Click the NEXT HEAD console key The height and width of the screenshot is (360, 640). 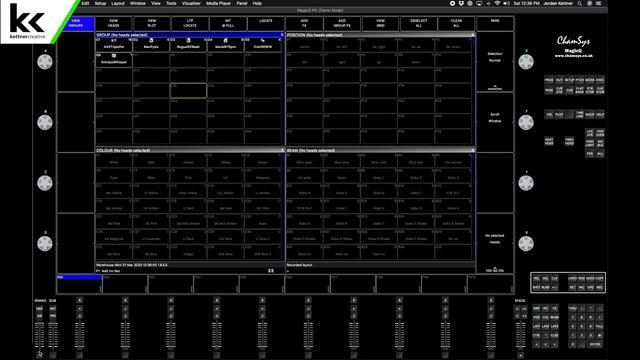tap(549, 142)
